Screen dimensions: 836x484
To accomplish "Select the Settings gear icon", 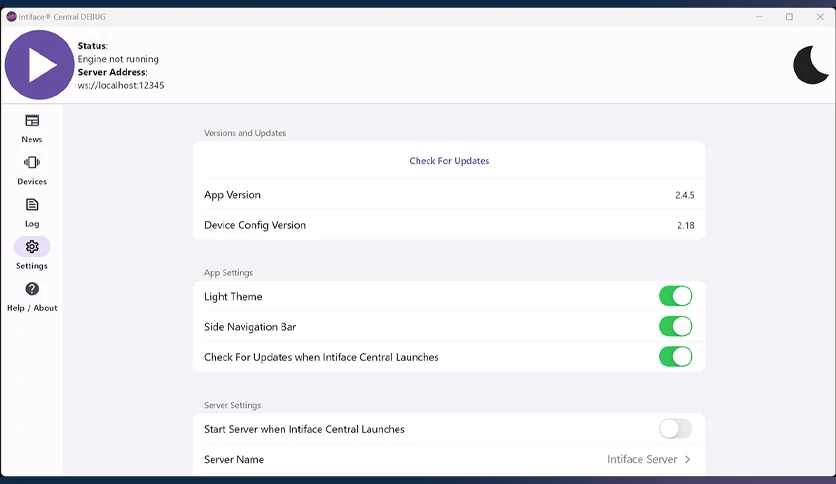I will 32,247.
